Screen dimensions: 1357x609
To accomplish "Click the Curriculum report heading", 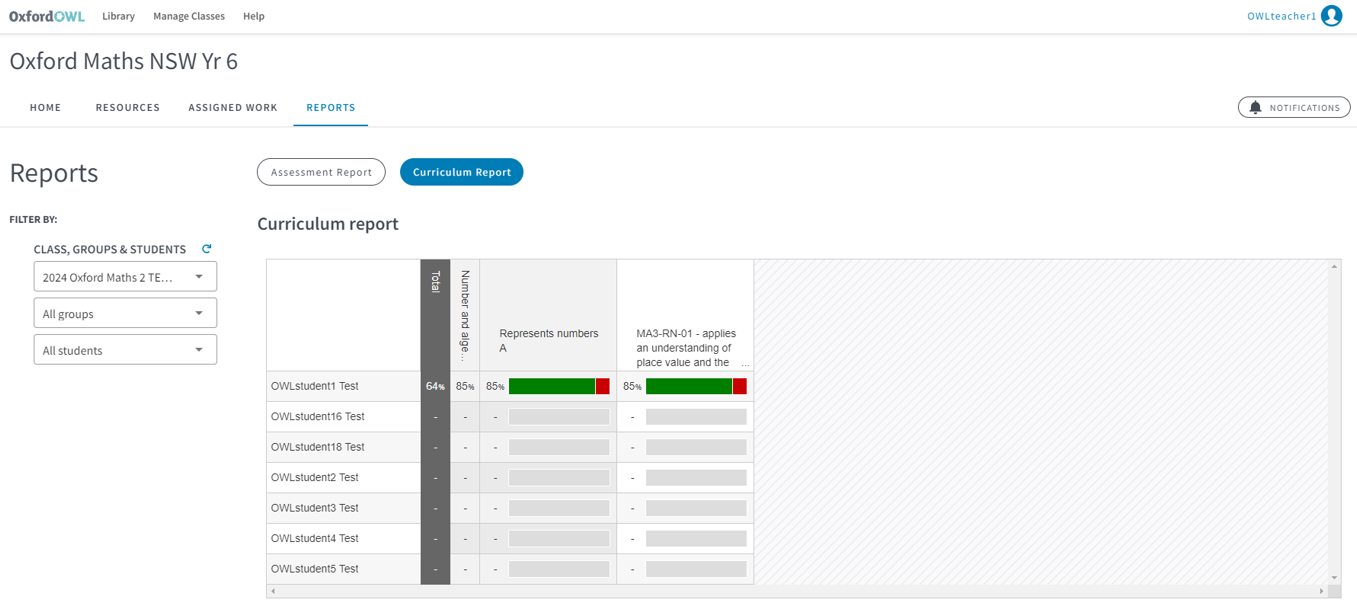I will (x=328, y=224).
